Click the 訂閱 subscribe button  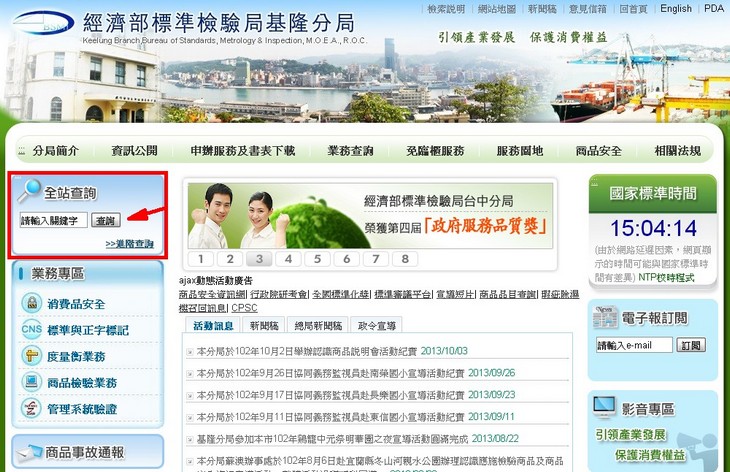coord(691,345)
